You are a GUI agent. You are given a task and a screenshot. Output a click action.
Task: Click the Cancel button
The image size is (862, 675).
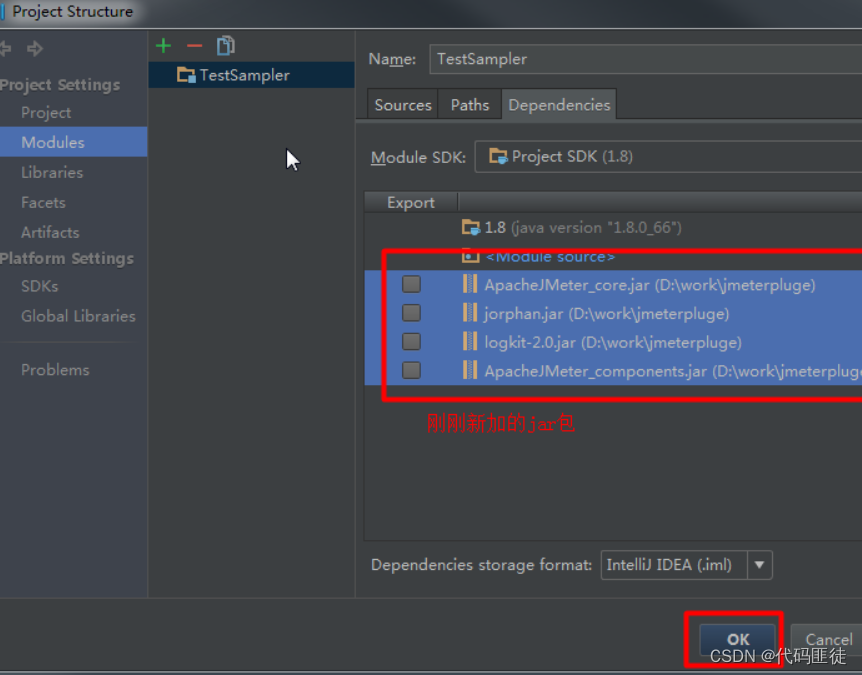click(828, 639)
